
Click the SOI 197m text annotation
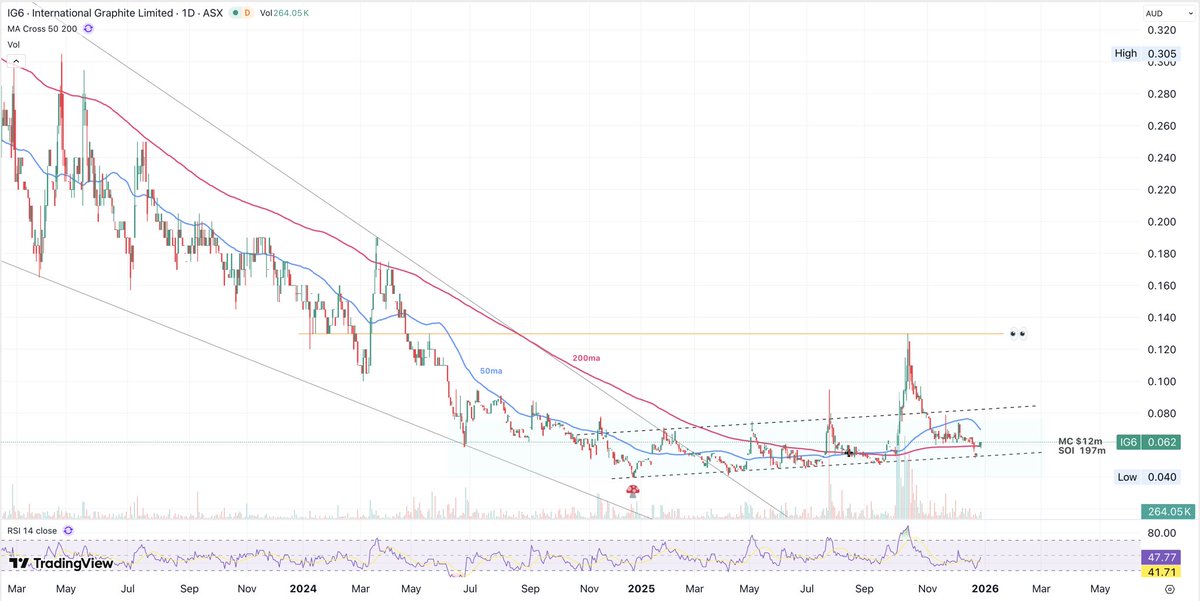(x=1082, y=451)
